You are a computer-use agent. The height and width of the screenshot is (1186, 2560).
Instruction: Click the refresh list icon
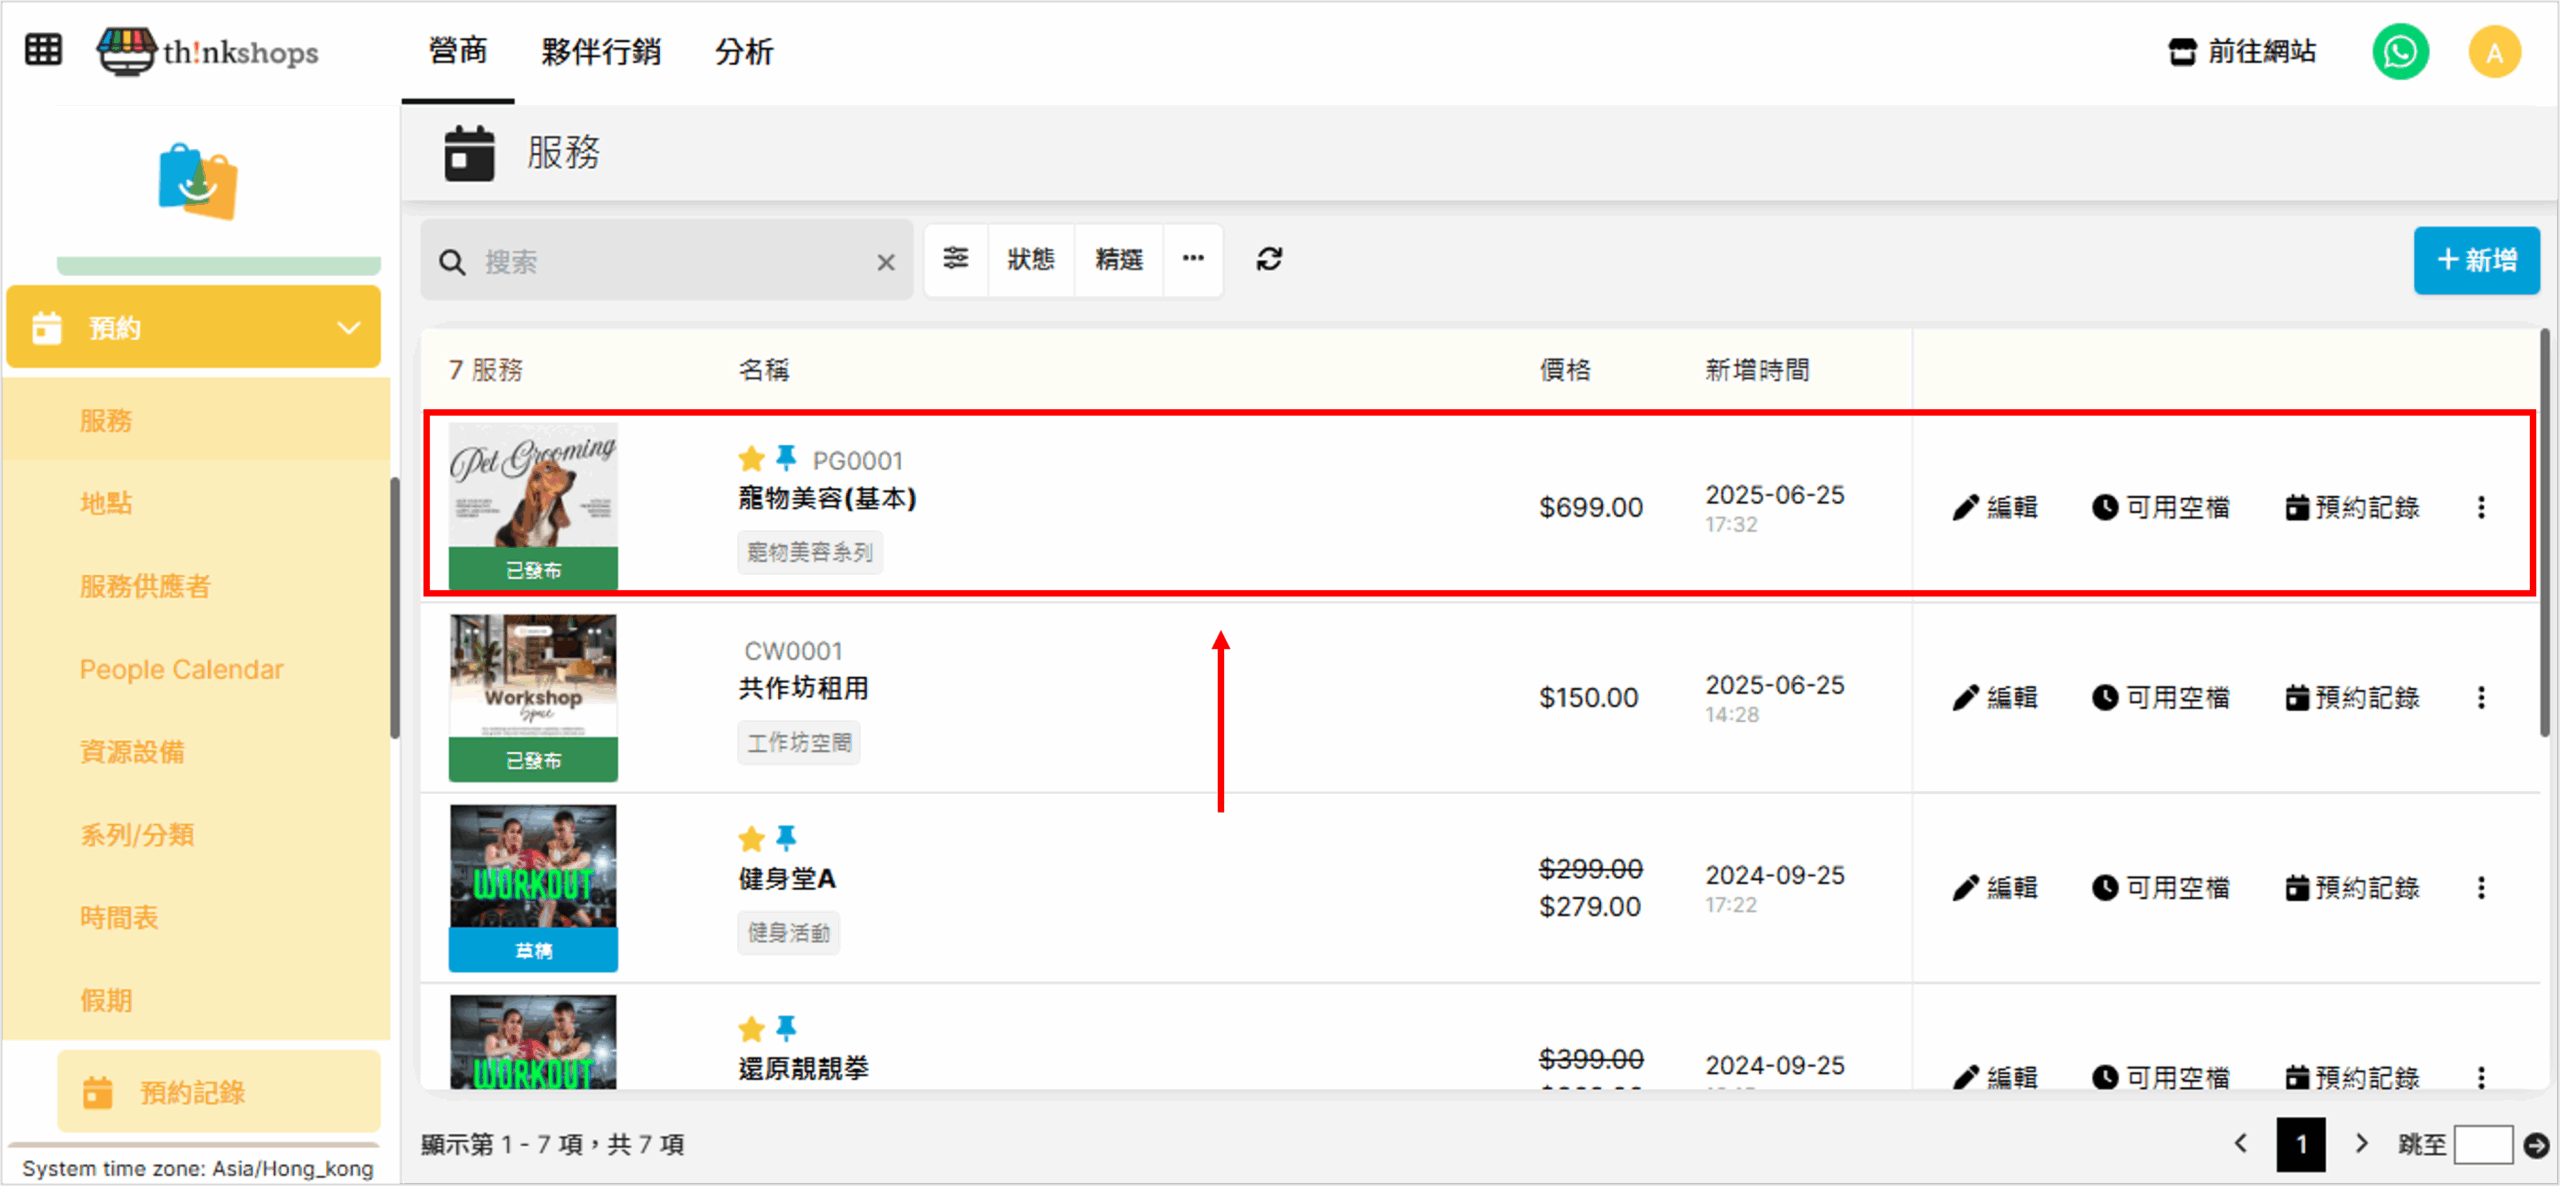click(1269, 260)
